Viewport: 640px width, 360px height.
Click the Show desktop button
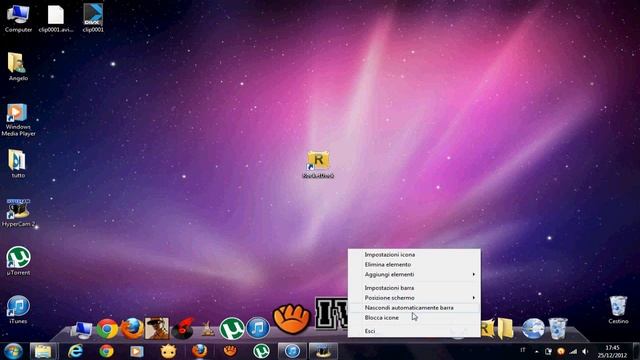point(636,351)
